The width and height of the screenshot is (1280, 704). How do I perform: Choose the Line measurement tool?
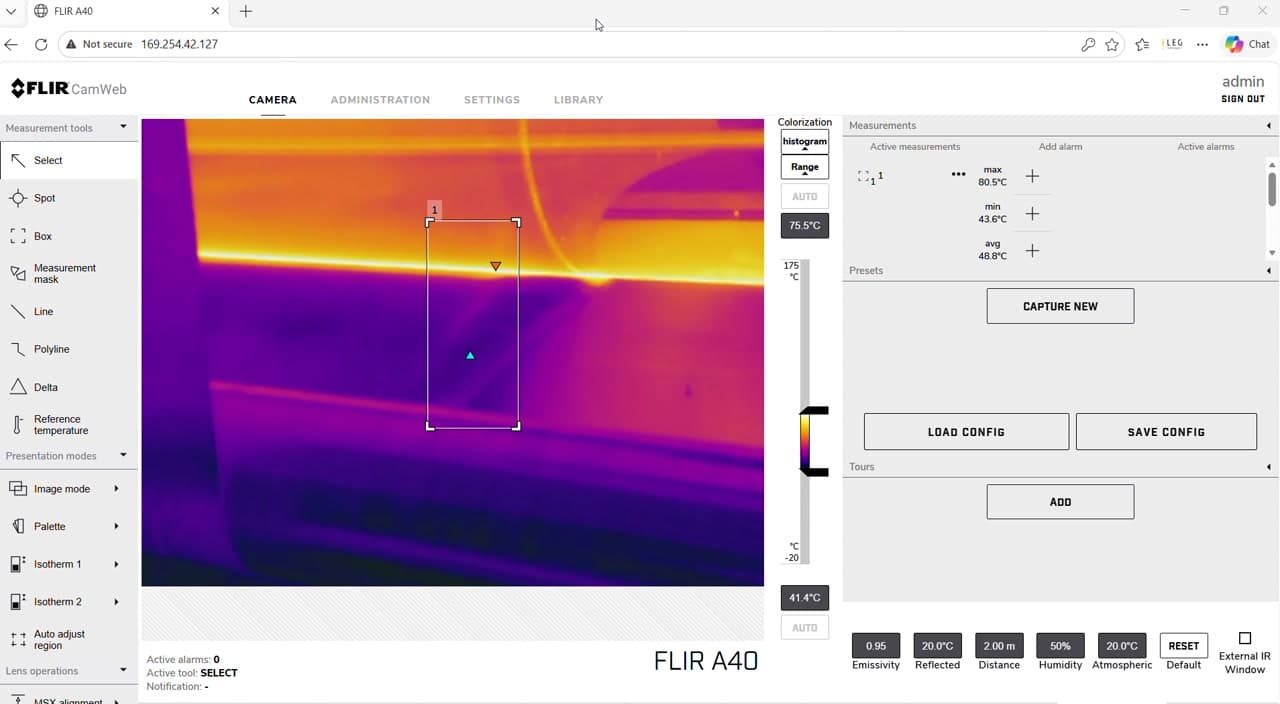coord(43,311)
